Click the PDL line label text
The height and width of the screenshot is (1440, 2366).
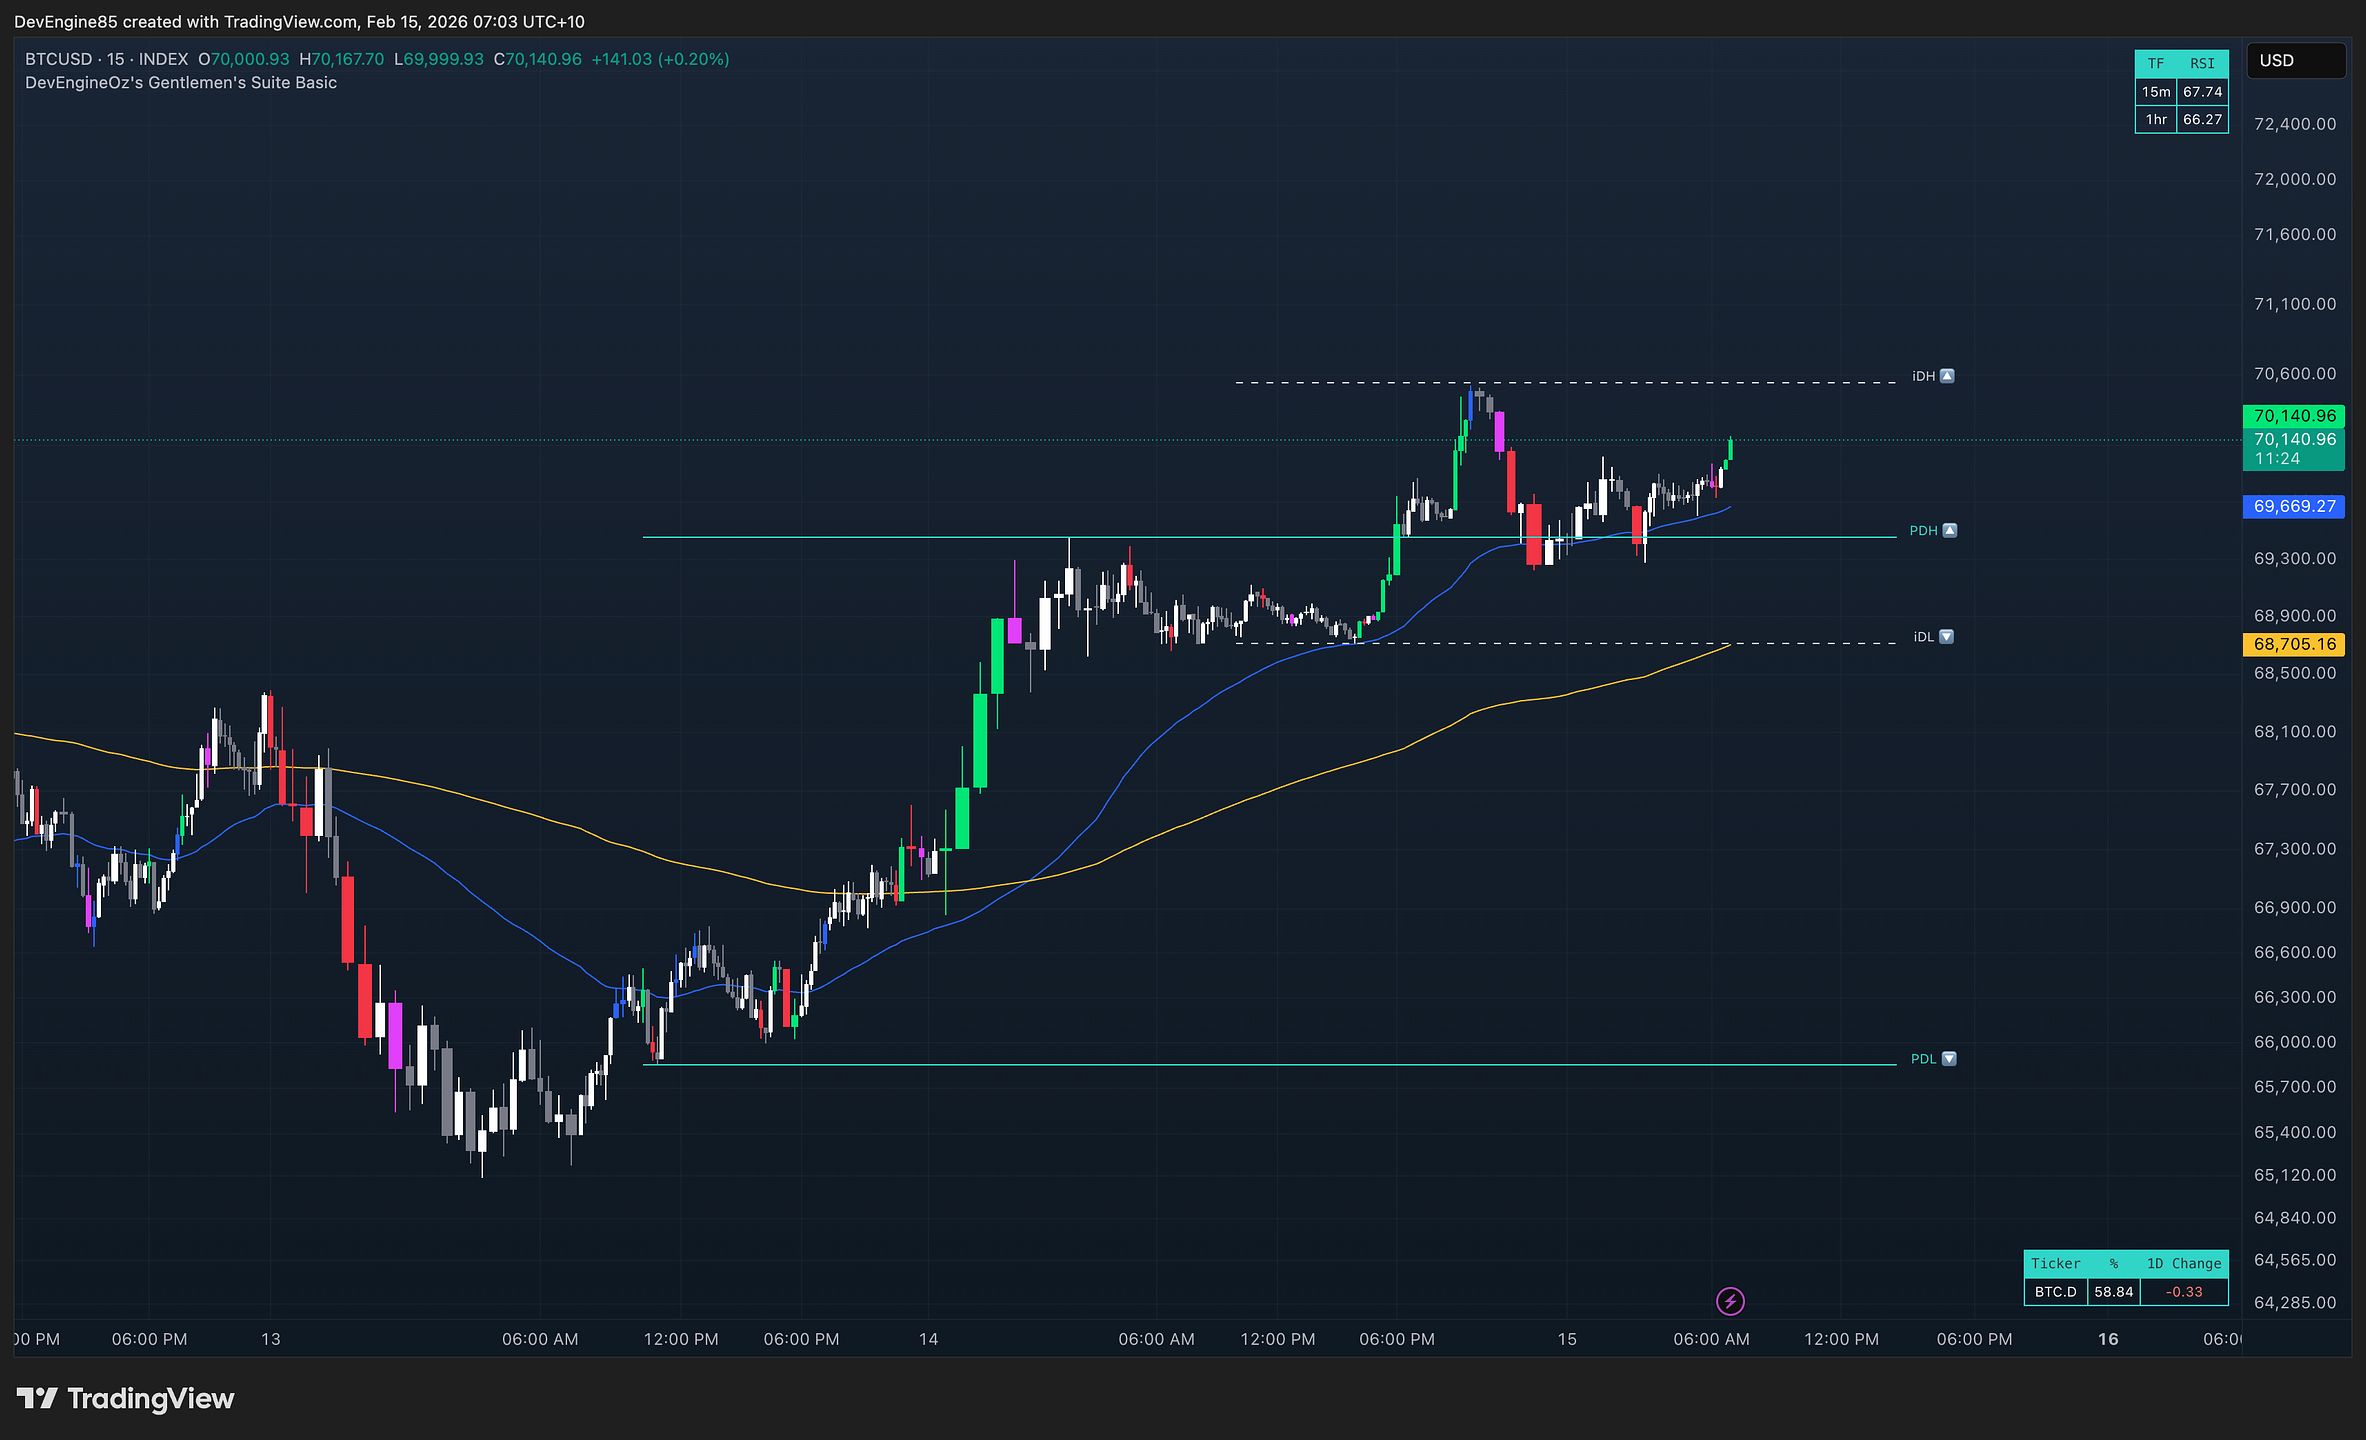[1923, 1058]
